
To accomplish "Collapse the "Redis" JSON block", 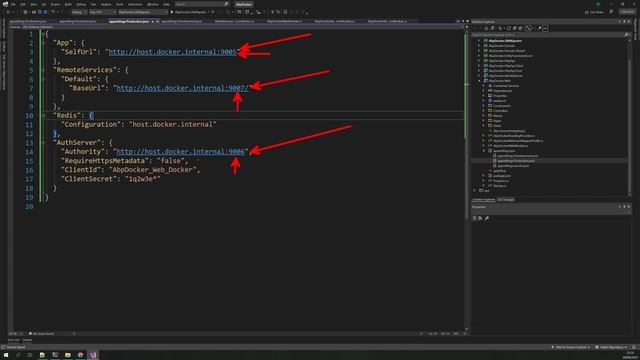I will point(43,115).
